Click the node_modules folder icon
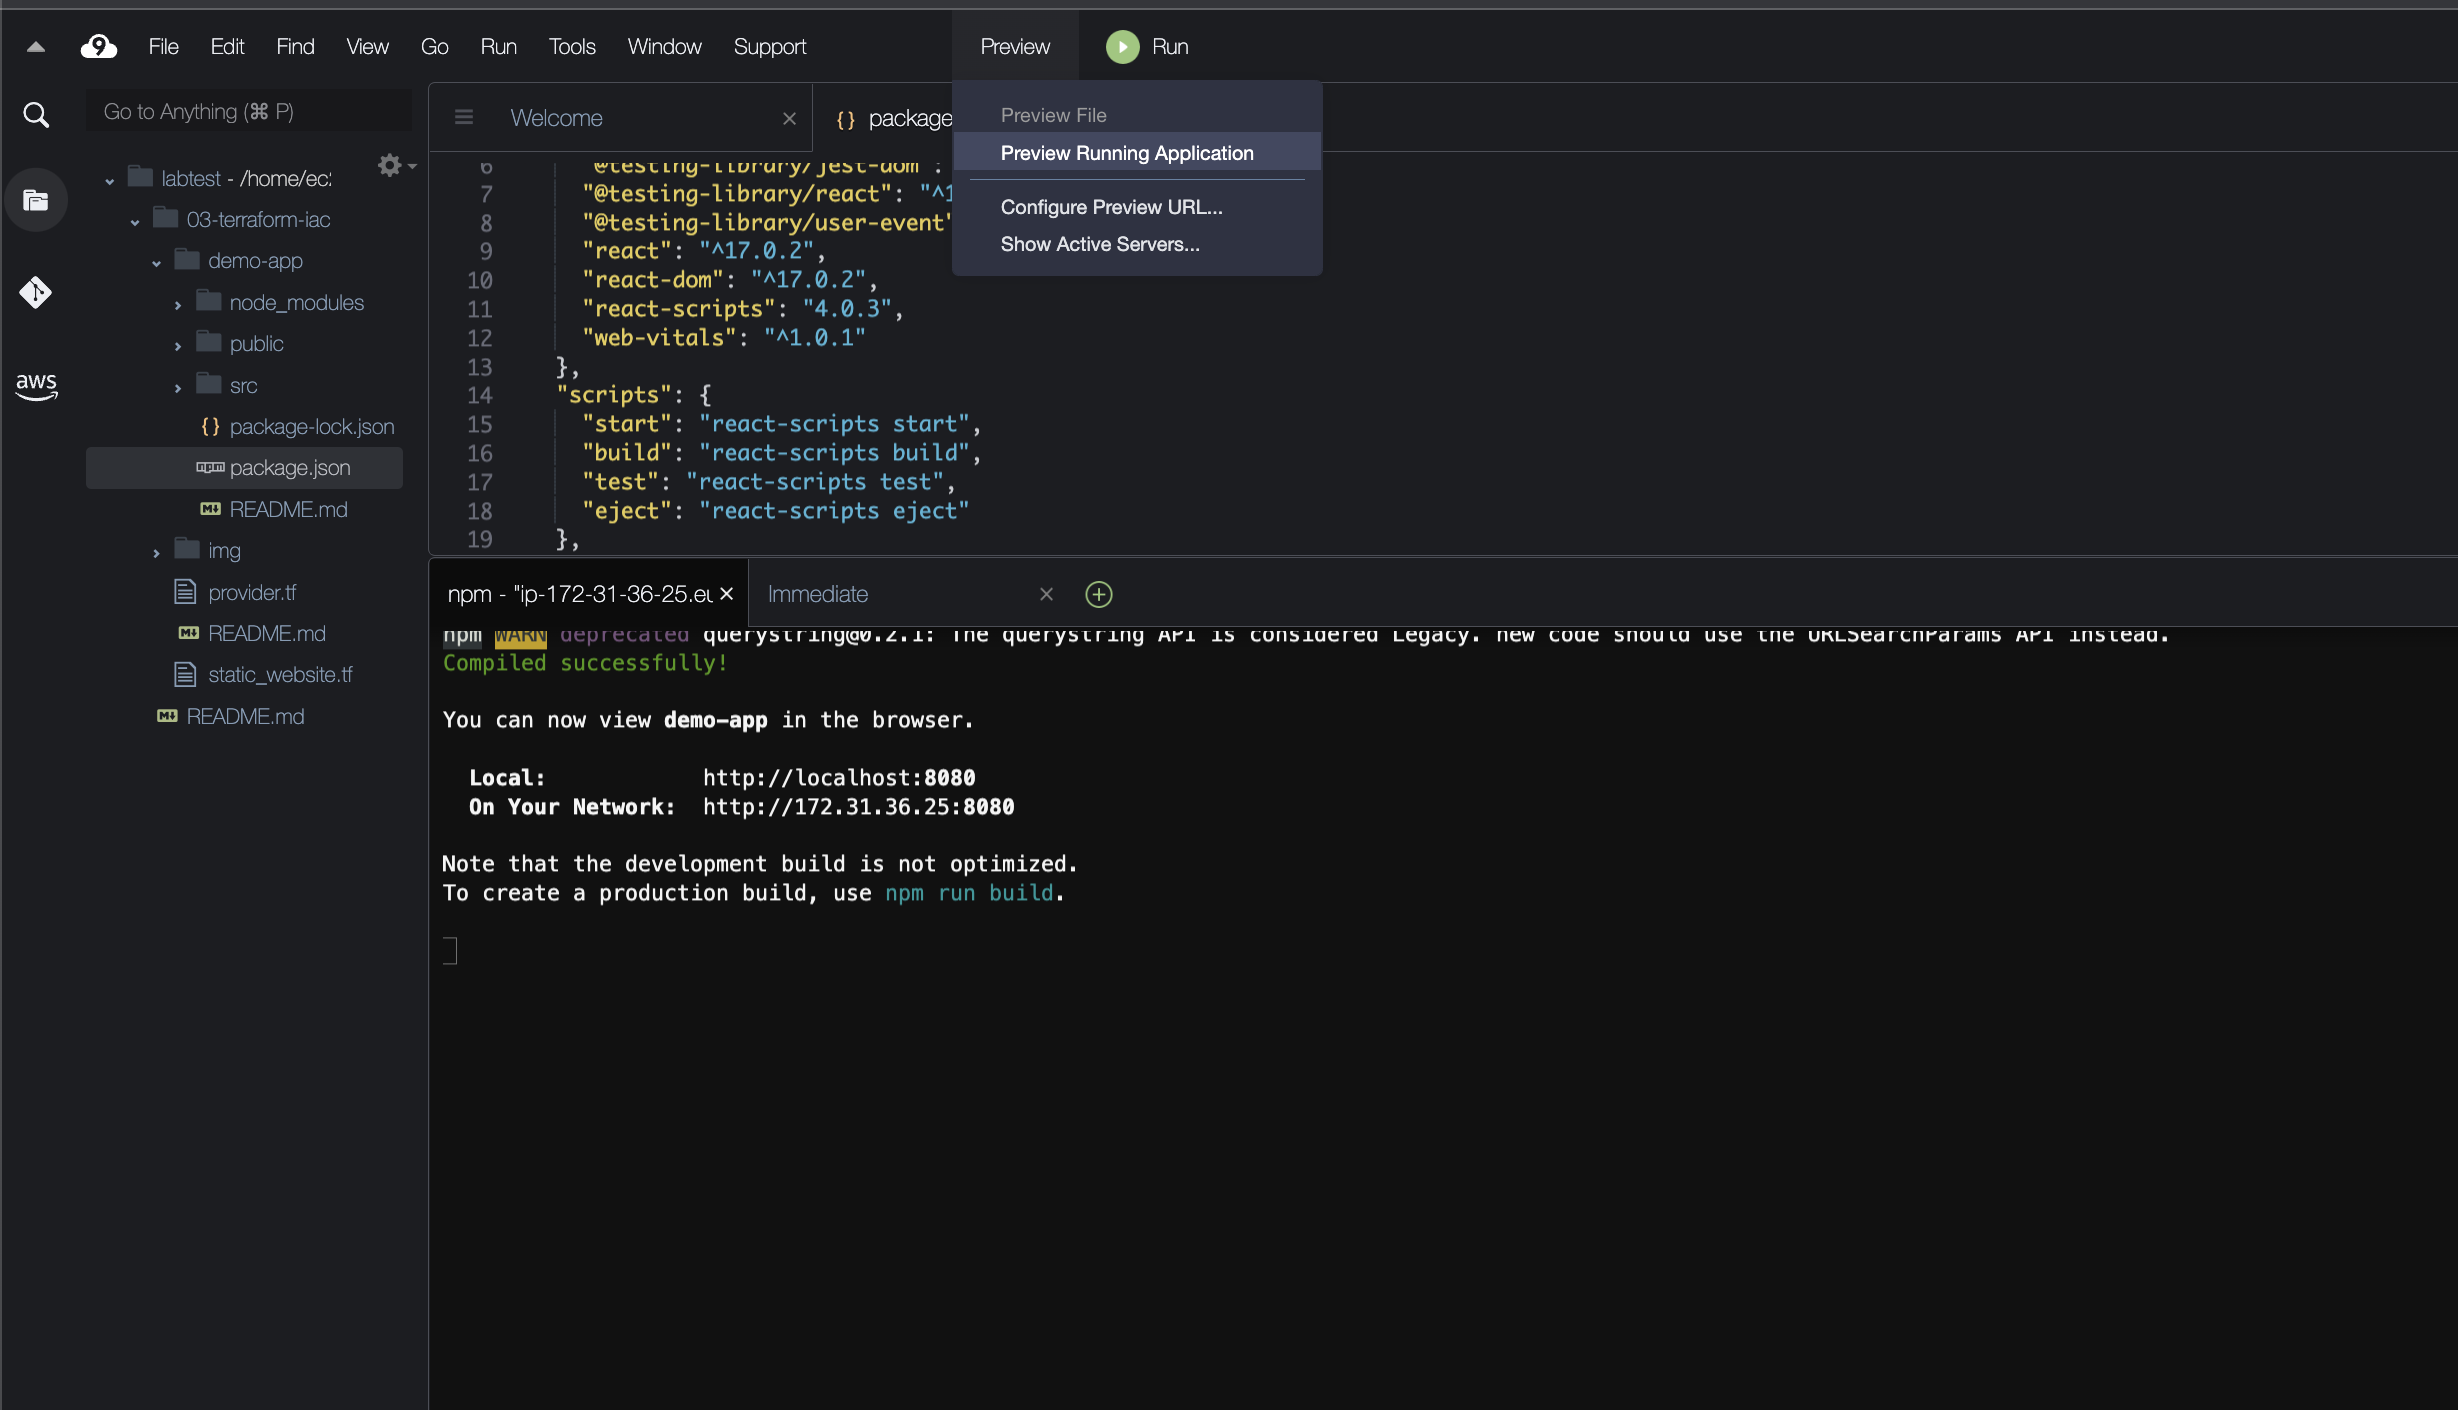Image resolution: width=2458 pixels, height=1410 pixels. [x=209, y=301]
